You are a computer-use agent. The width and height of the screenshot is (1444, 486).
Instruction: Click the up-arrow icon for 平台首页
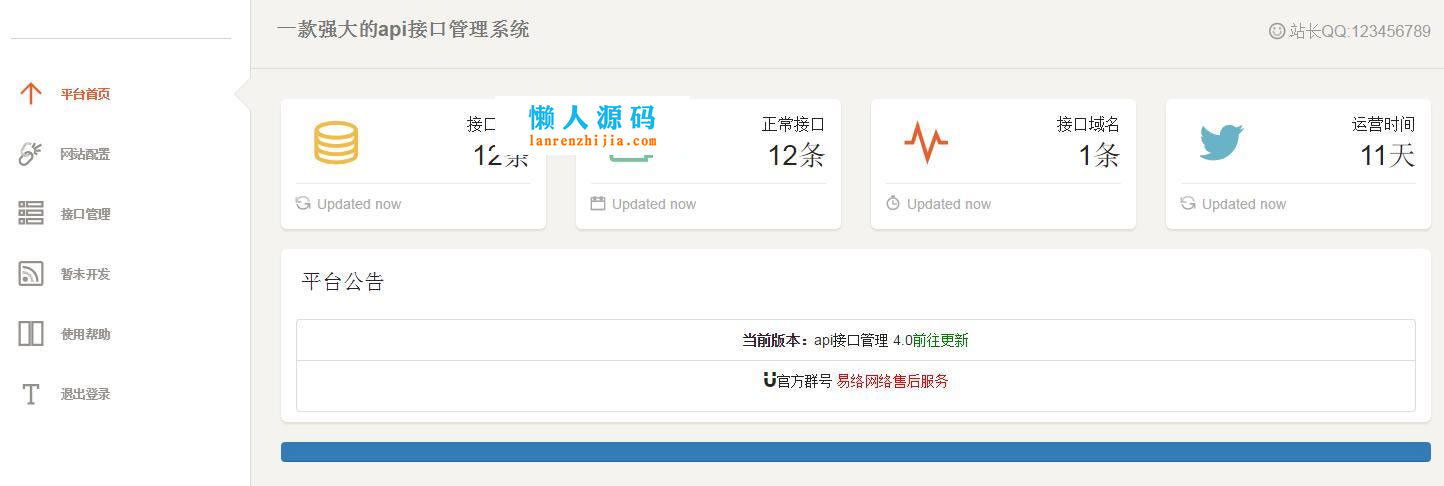pos(31,94)
